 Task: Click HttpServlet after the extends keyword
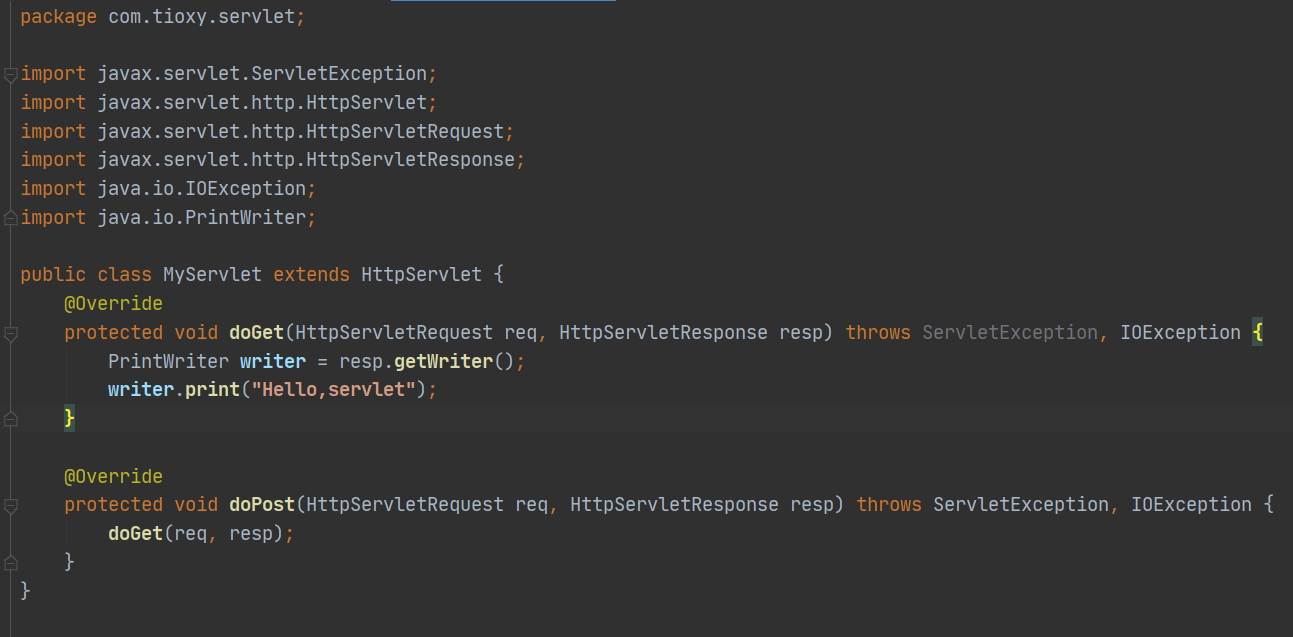coord(421,275)
